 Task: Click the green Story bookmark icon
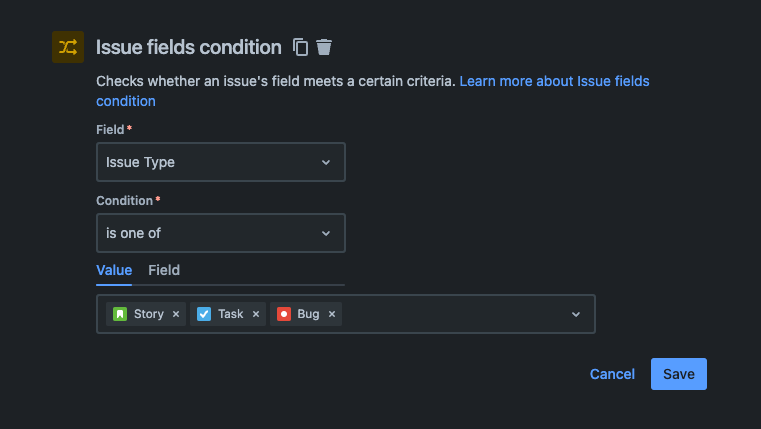click(120, 314)
